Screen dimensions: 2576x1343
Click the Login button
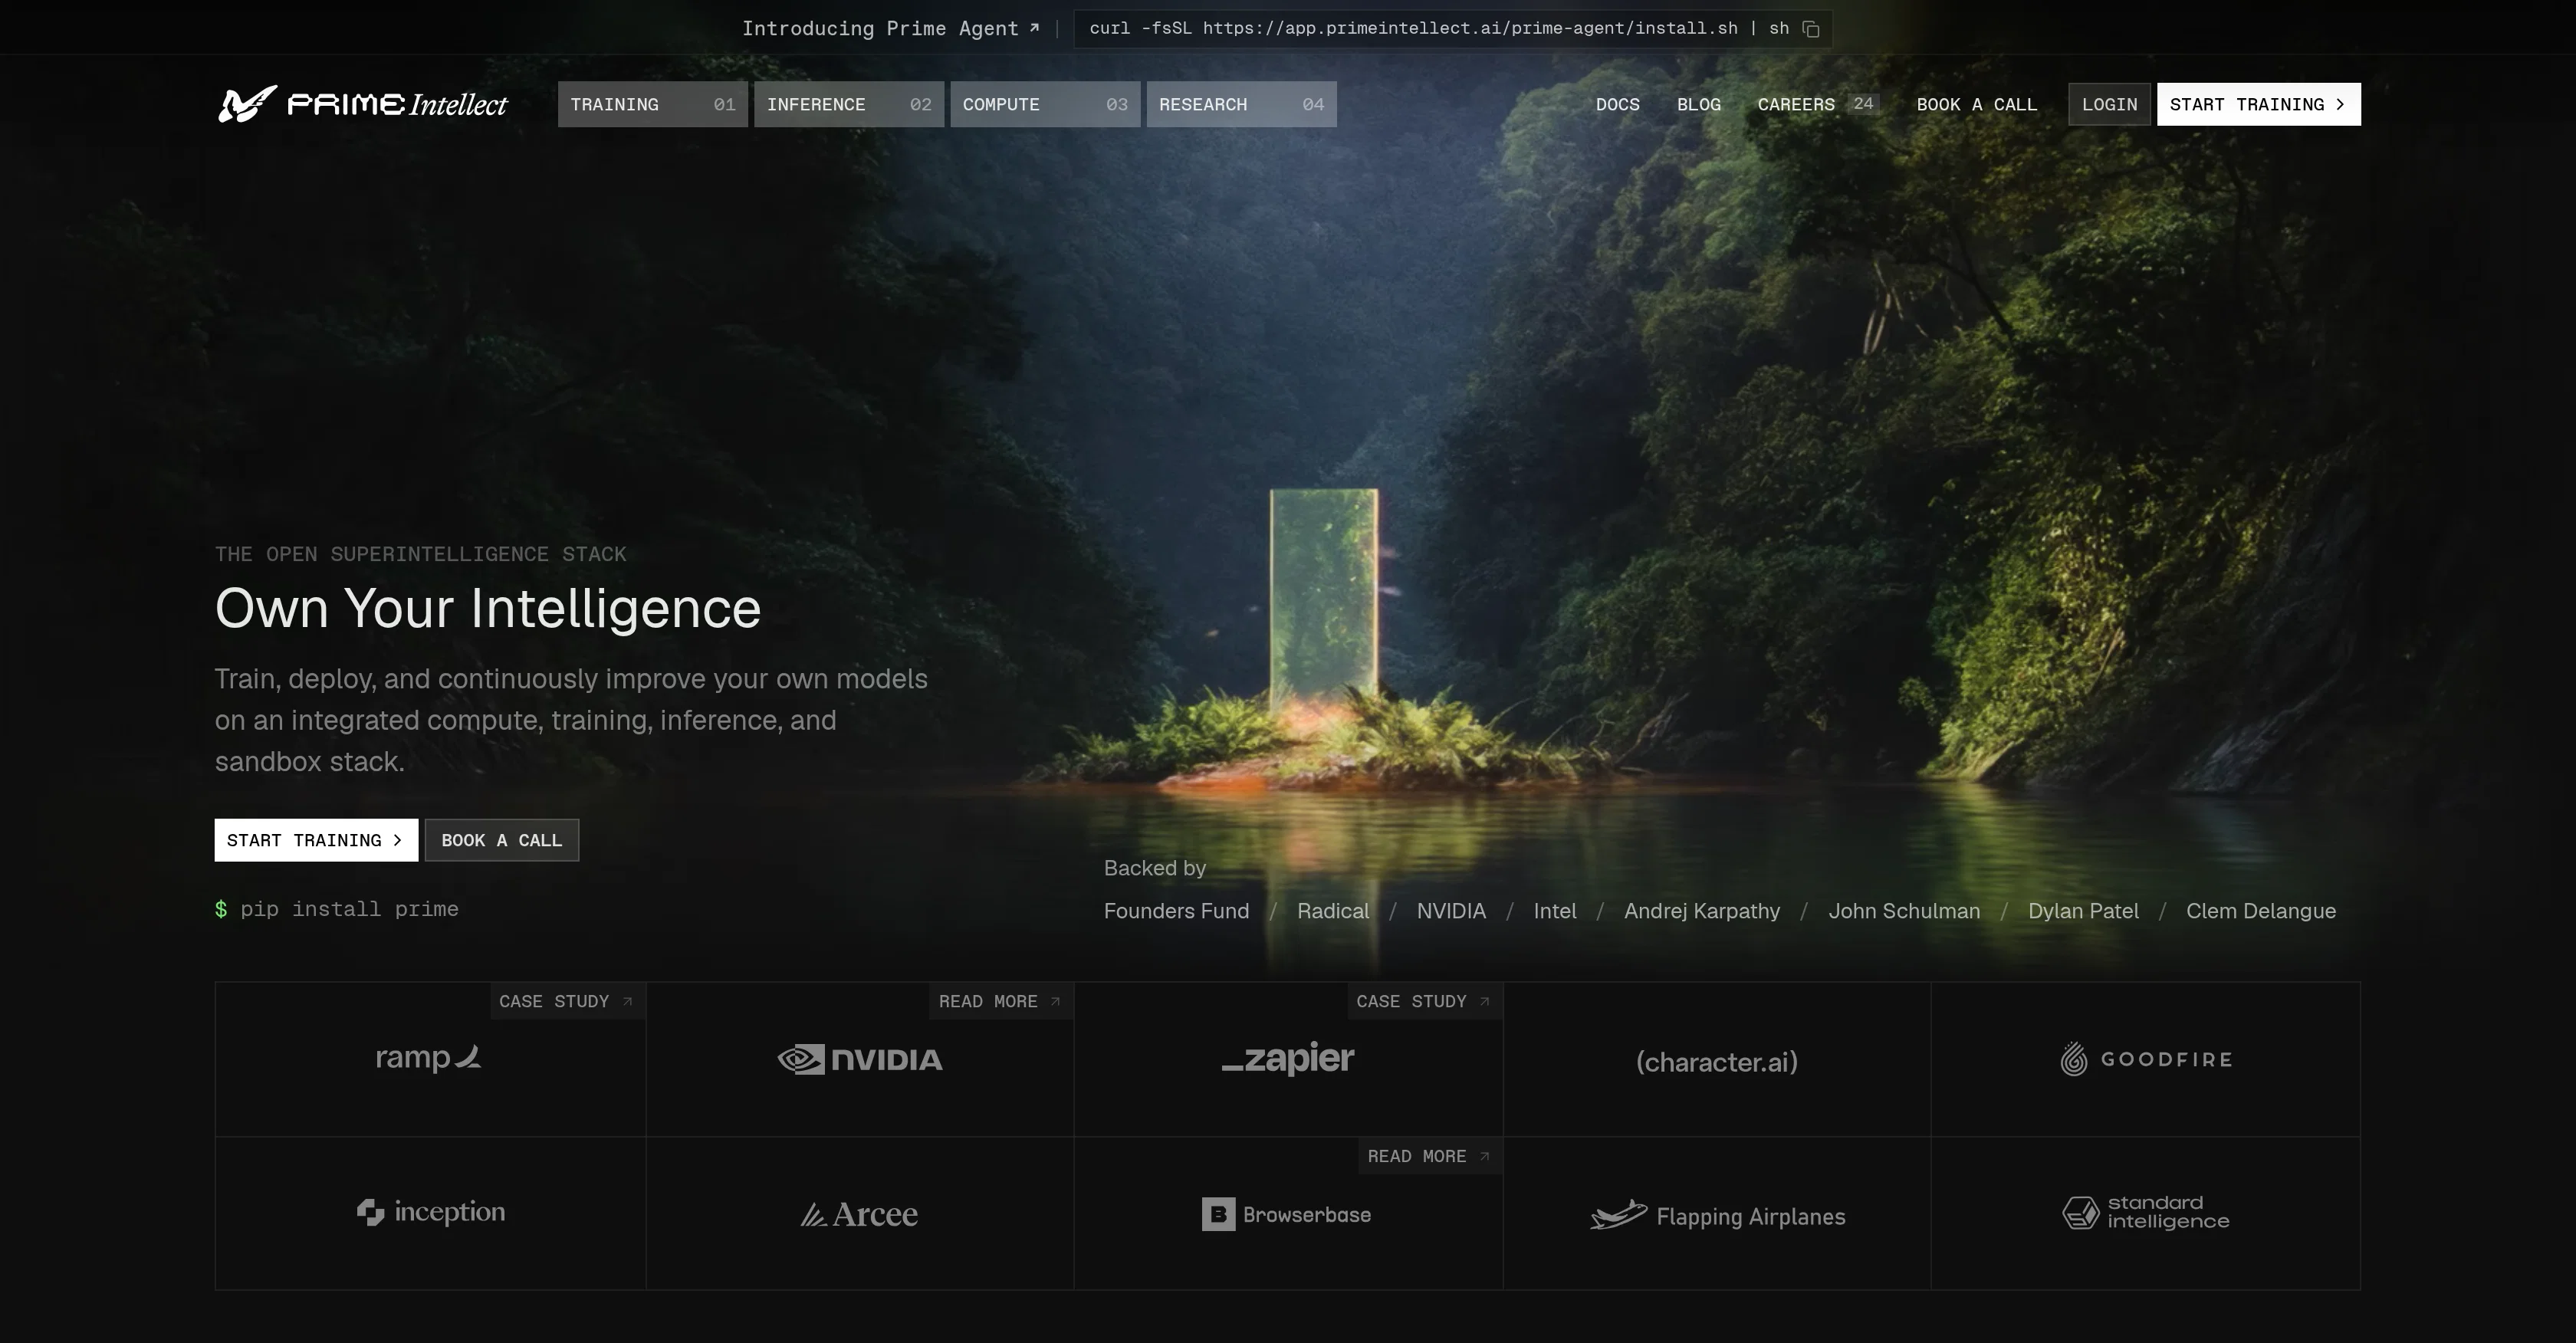[2109, 104]
